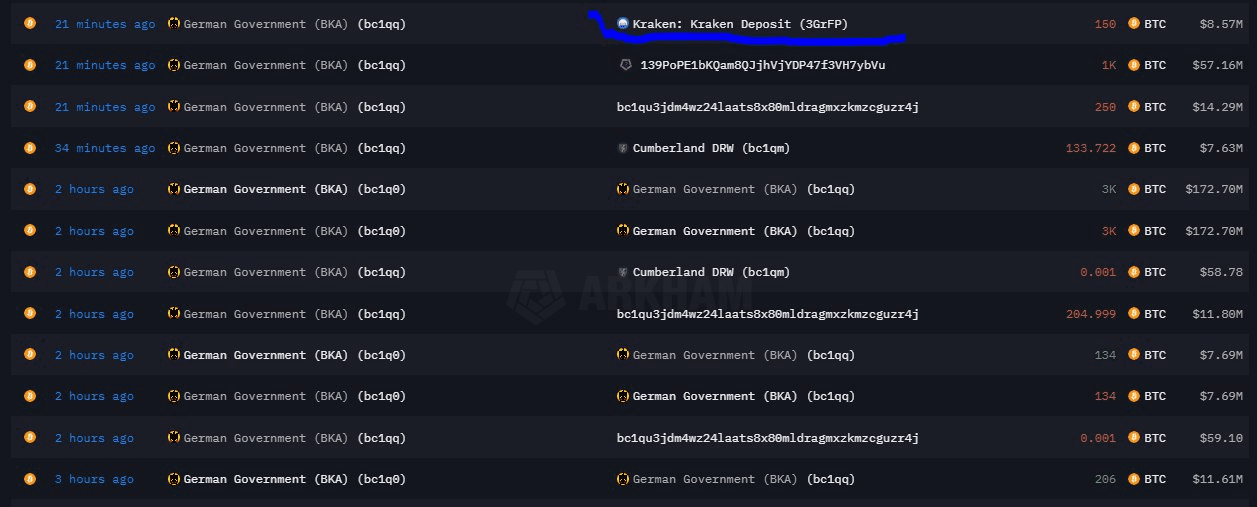Open the '2 hours ago' timestamp in the $11.80M row
The height and width of the screenshot is (507, 1257).
(94, 314)
